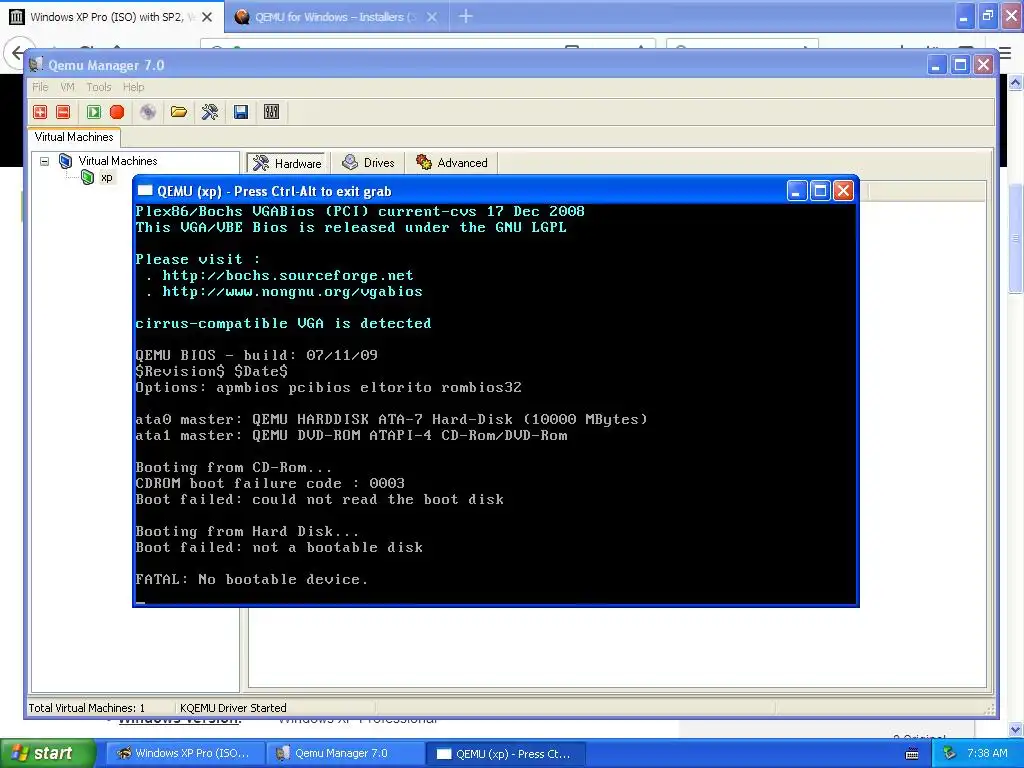This screenshot has height=768, width=1024.
Task: Click the blue floppy disk save icon
Action: coord(241,112)
